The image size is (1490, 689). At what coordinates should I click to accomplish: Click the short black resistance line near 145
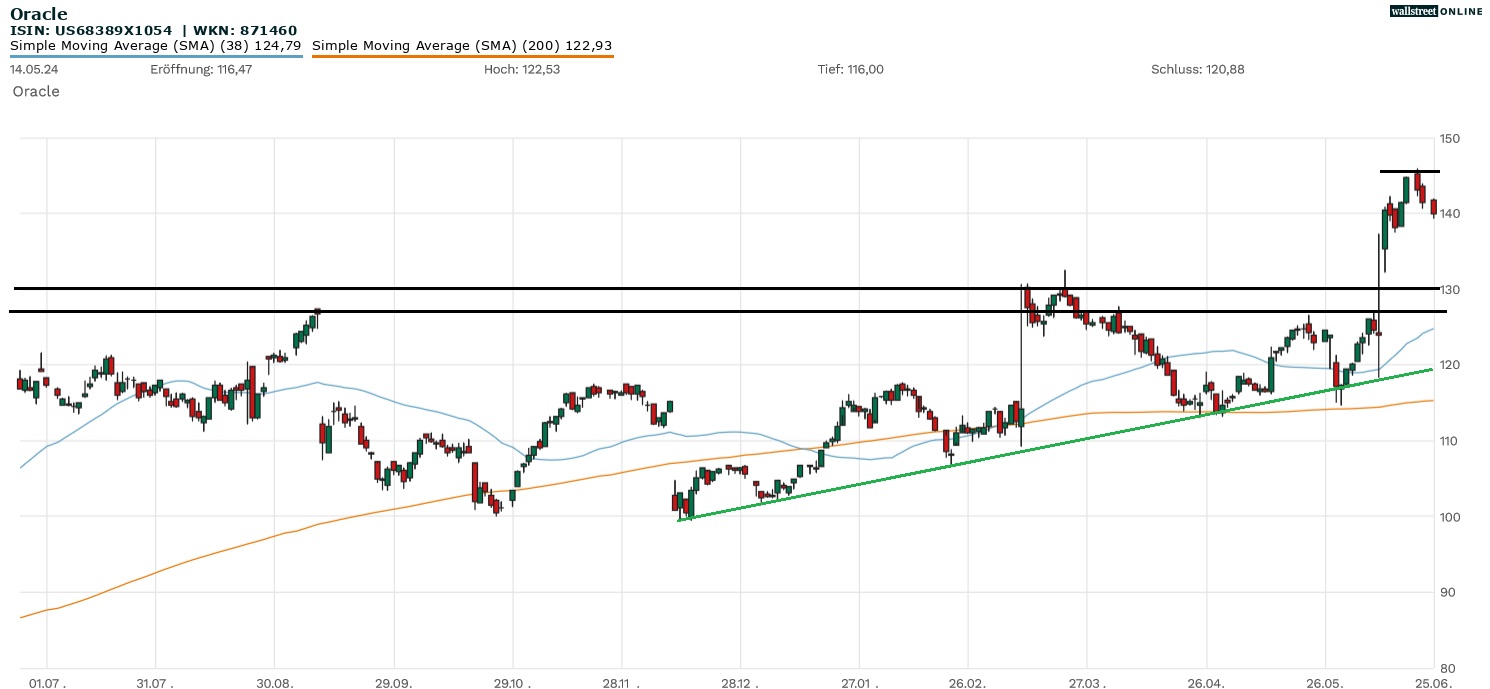(x=1409, y=171)
